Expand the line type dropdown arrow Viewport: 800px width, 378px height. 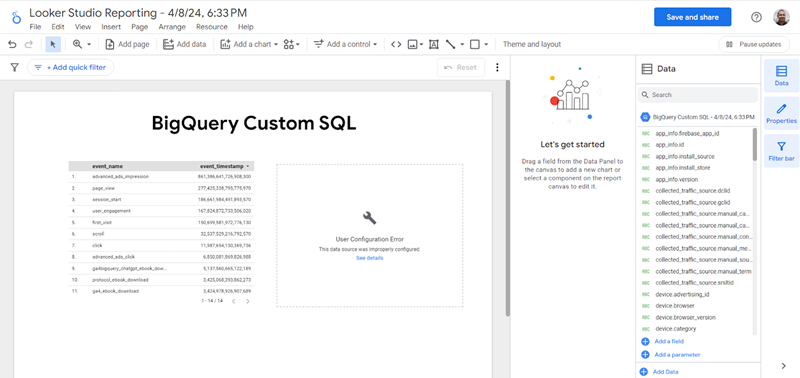(462, 44)
